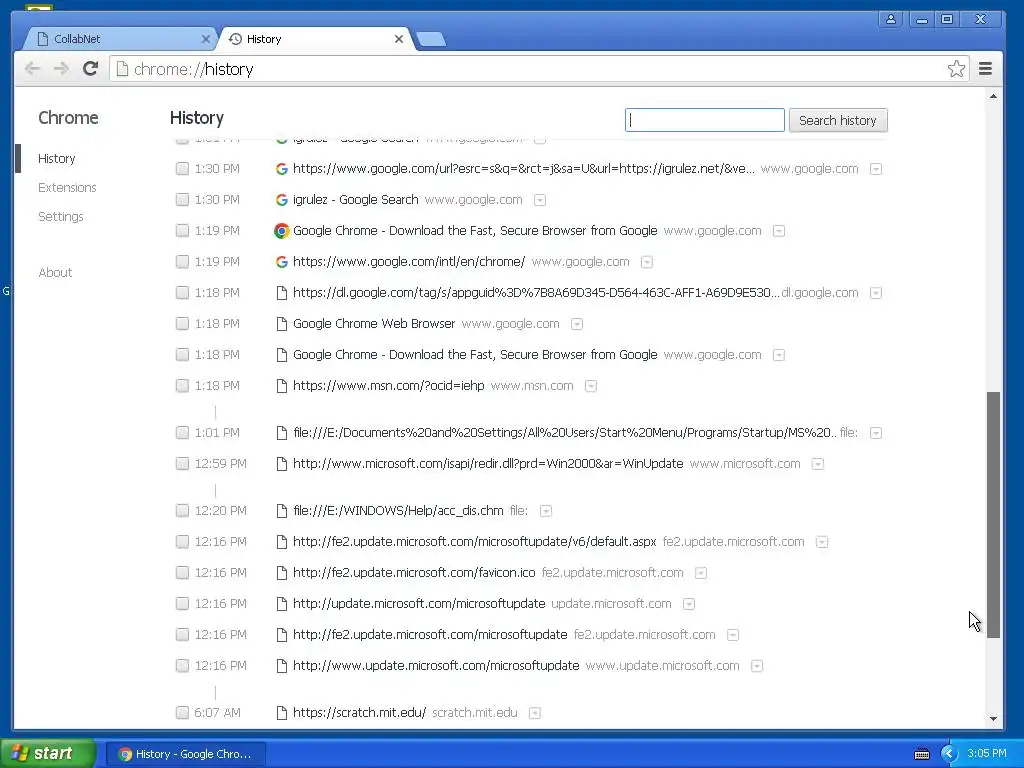Open dropdown for intl/en/chrome entry
The width and height of the screenshot is (1024, 768).
647,262
